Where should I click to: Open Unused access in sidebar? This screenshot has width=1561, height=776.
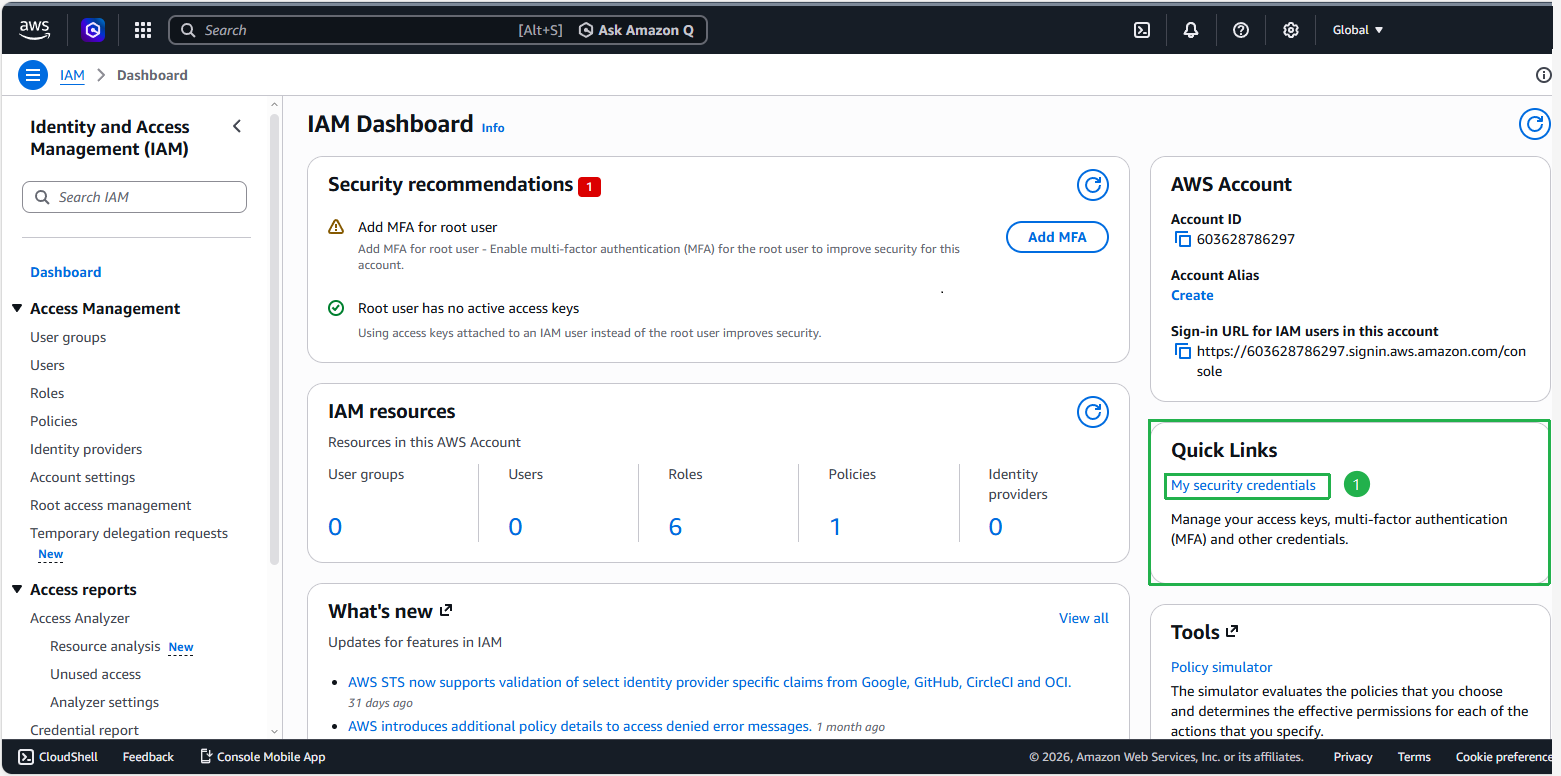point(95,674)
